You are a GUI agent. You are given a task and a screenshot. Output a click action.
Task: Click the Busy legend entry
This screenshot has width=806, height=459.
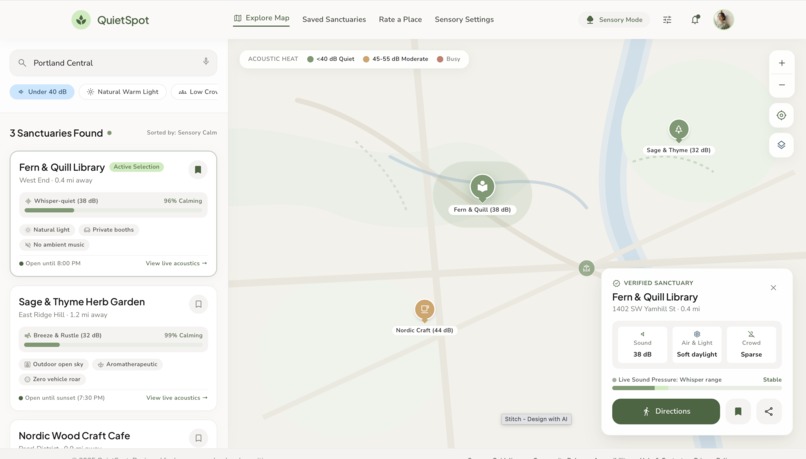point(448,59)
